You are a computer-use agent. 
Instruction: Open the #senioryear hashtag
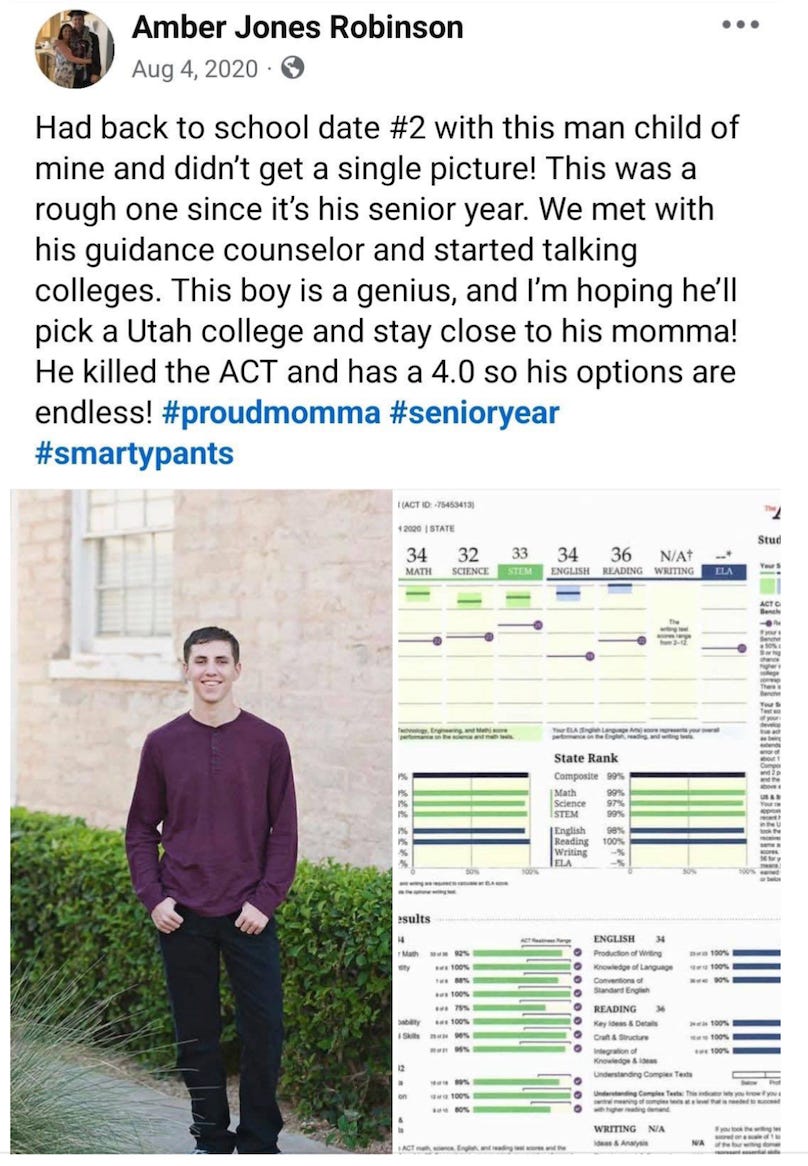pyautogui.click(x=469, y=412)
